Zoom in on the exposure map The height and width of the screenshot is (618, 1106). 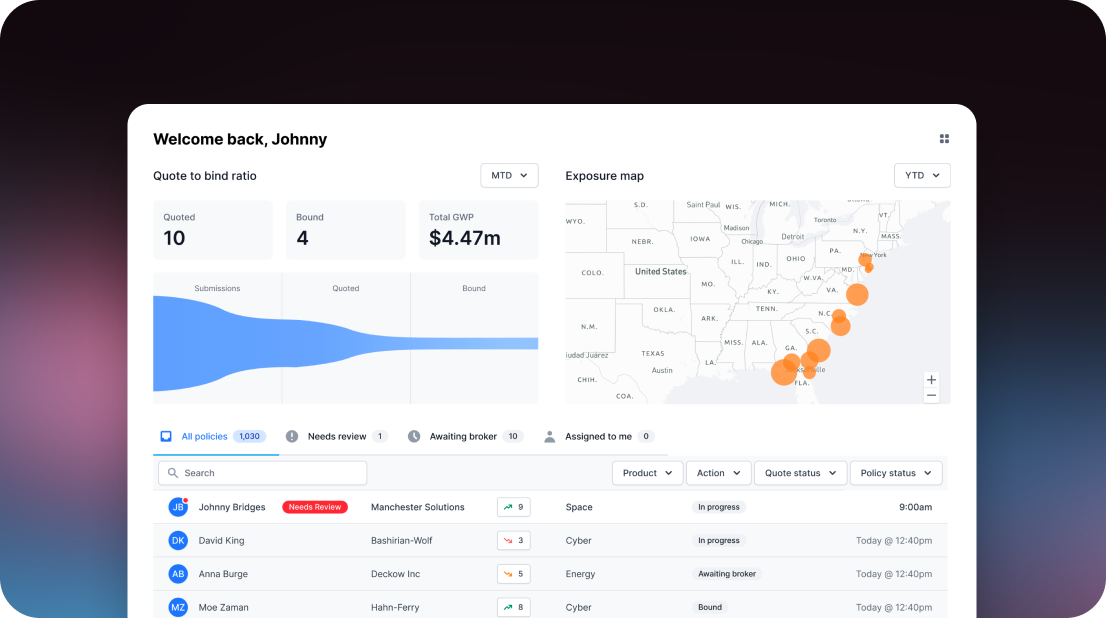(931, 380)
